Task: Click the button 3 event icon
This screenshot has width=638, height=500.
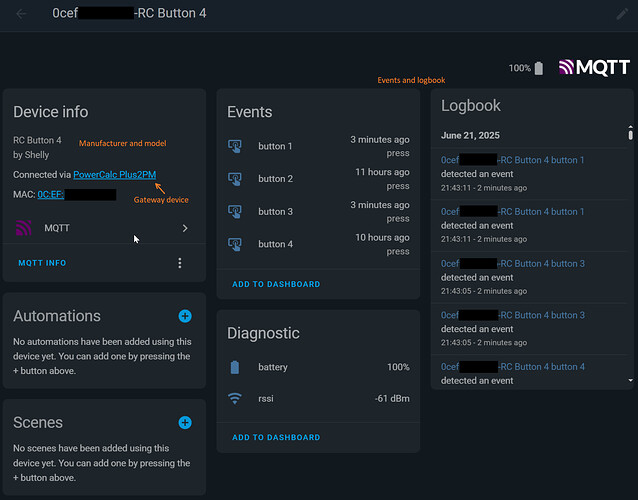Action: pos(235,212)
